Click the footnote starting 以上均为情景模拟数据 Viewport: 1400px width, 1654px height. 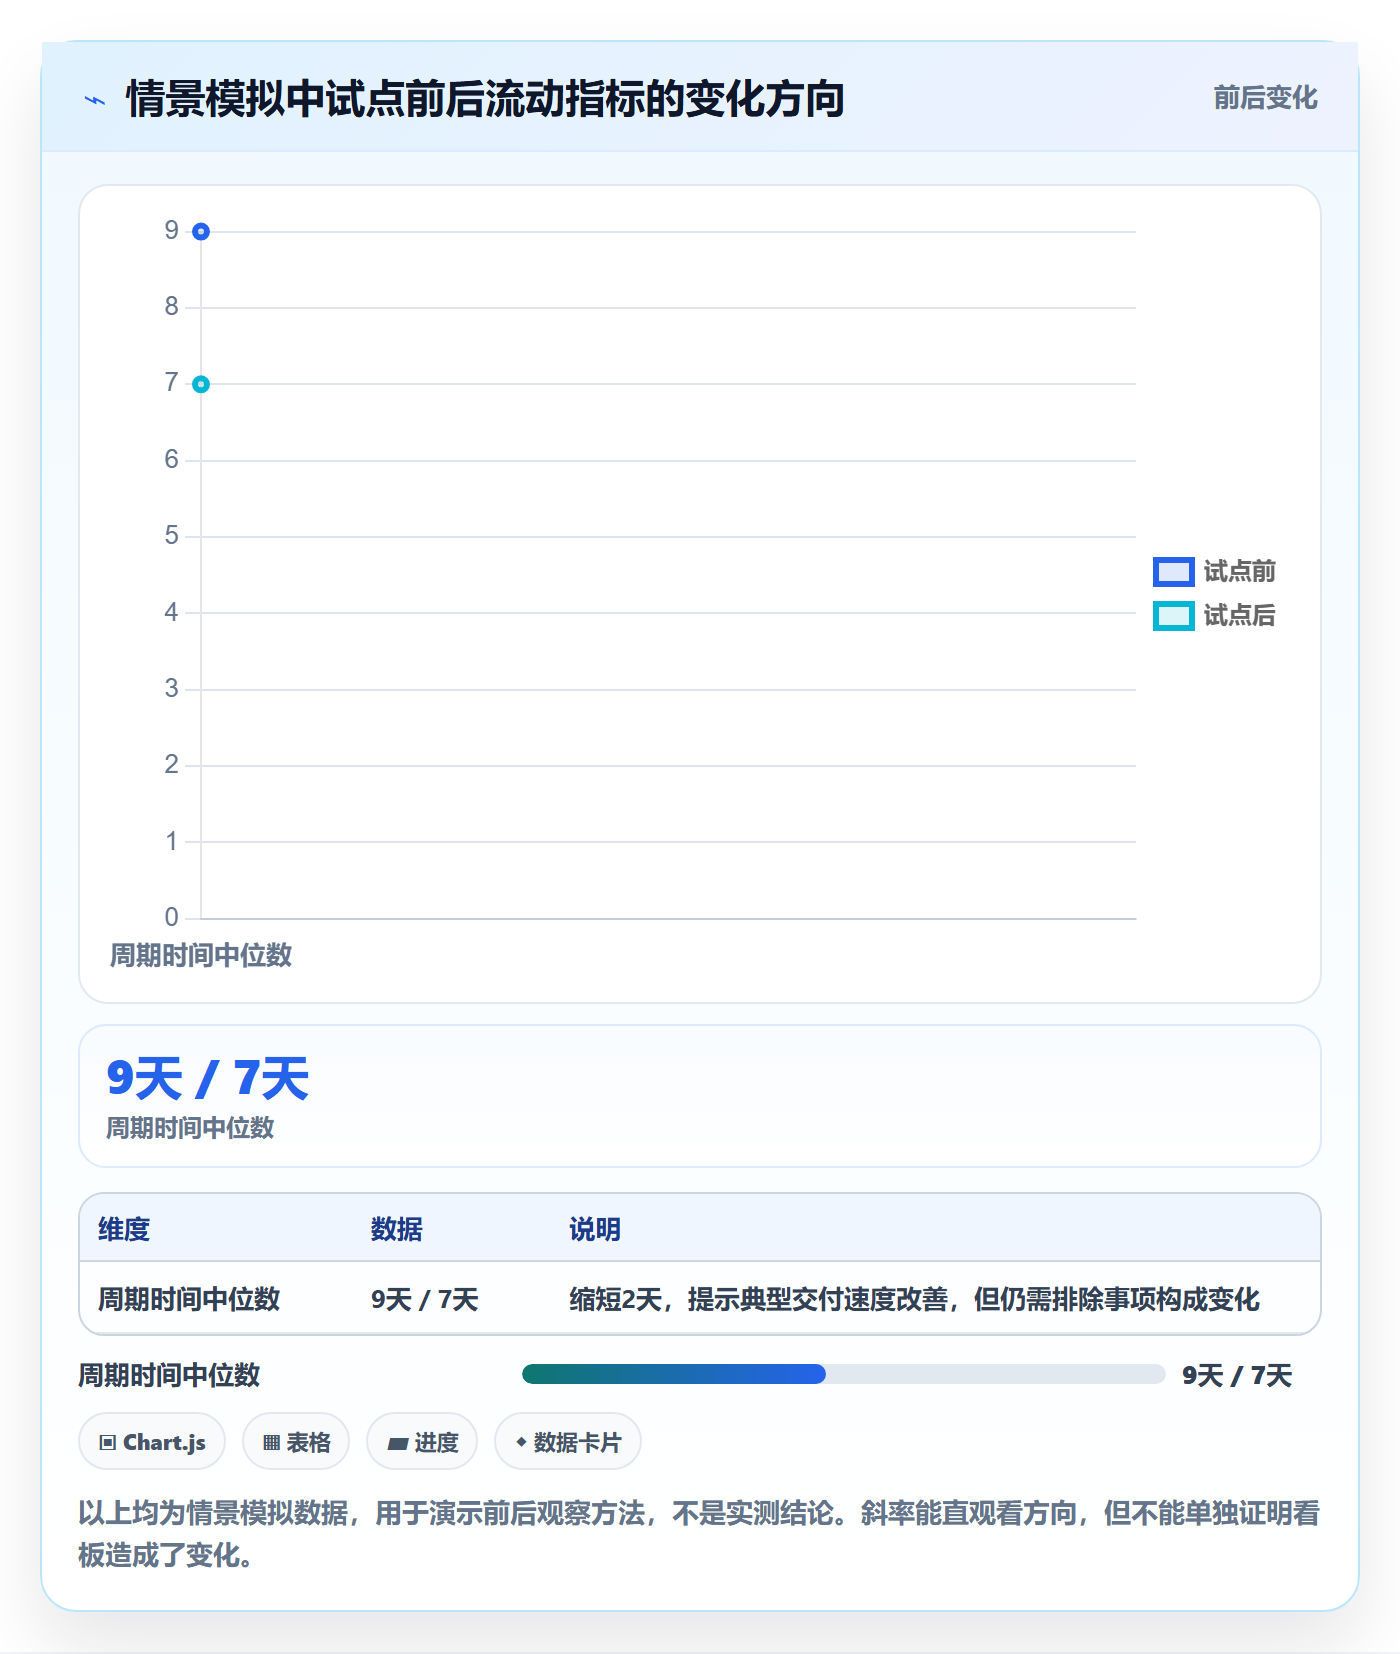click(x=699, y=1534)
